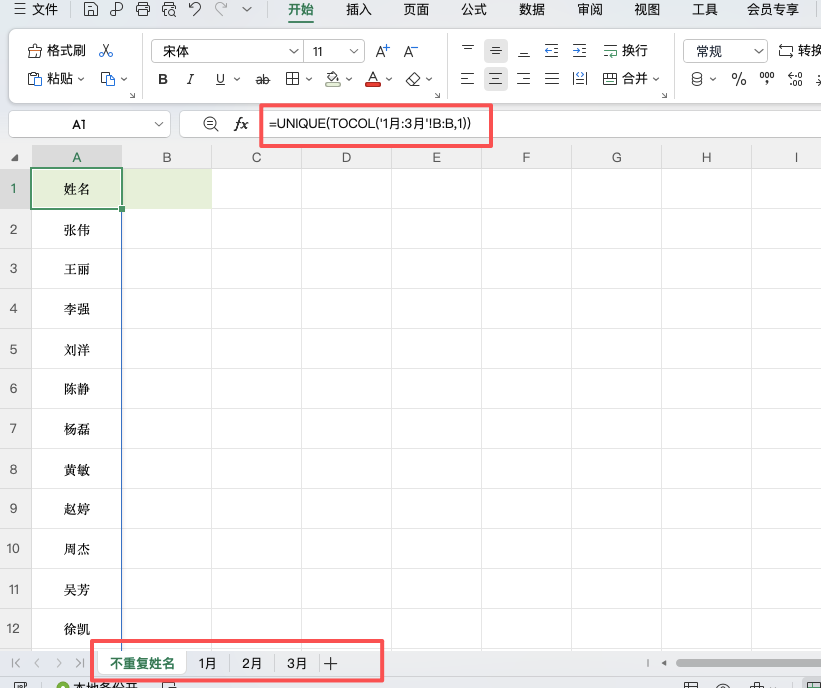Switch to the 公式 ribbon tab
The width and height of the screenshot is (821, 688).
(474, 9)
